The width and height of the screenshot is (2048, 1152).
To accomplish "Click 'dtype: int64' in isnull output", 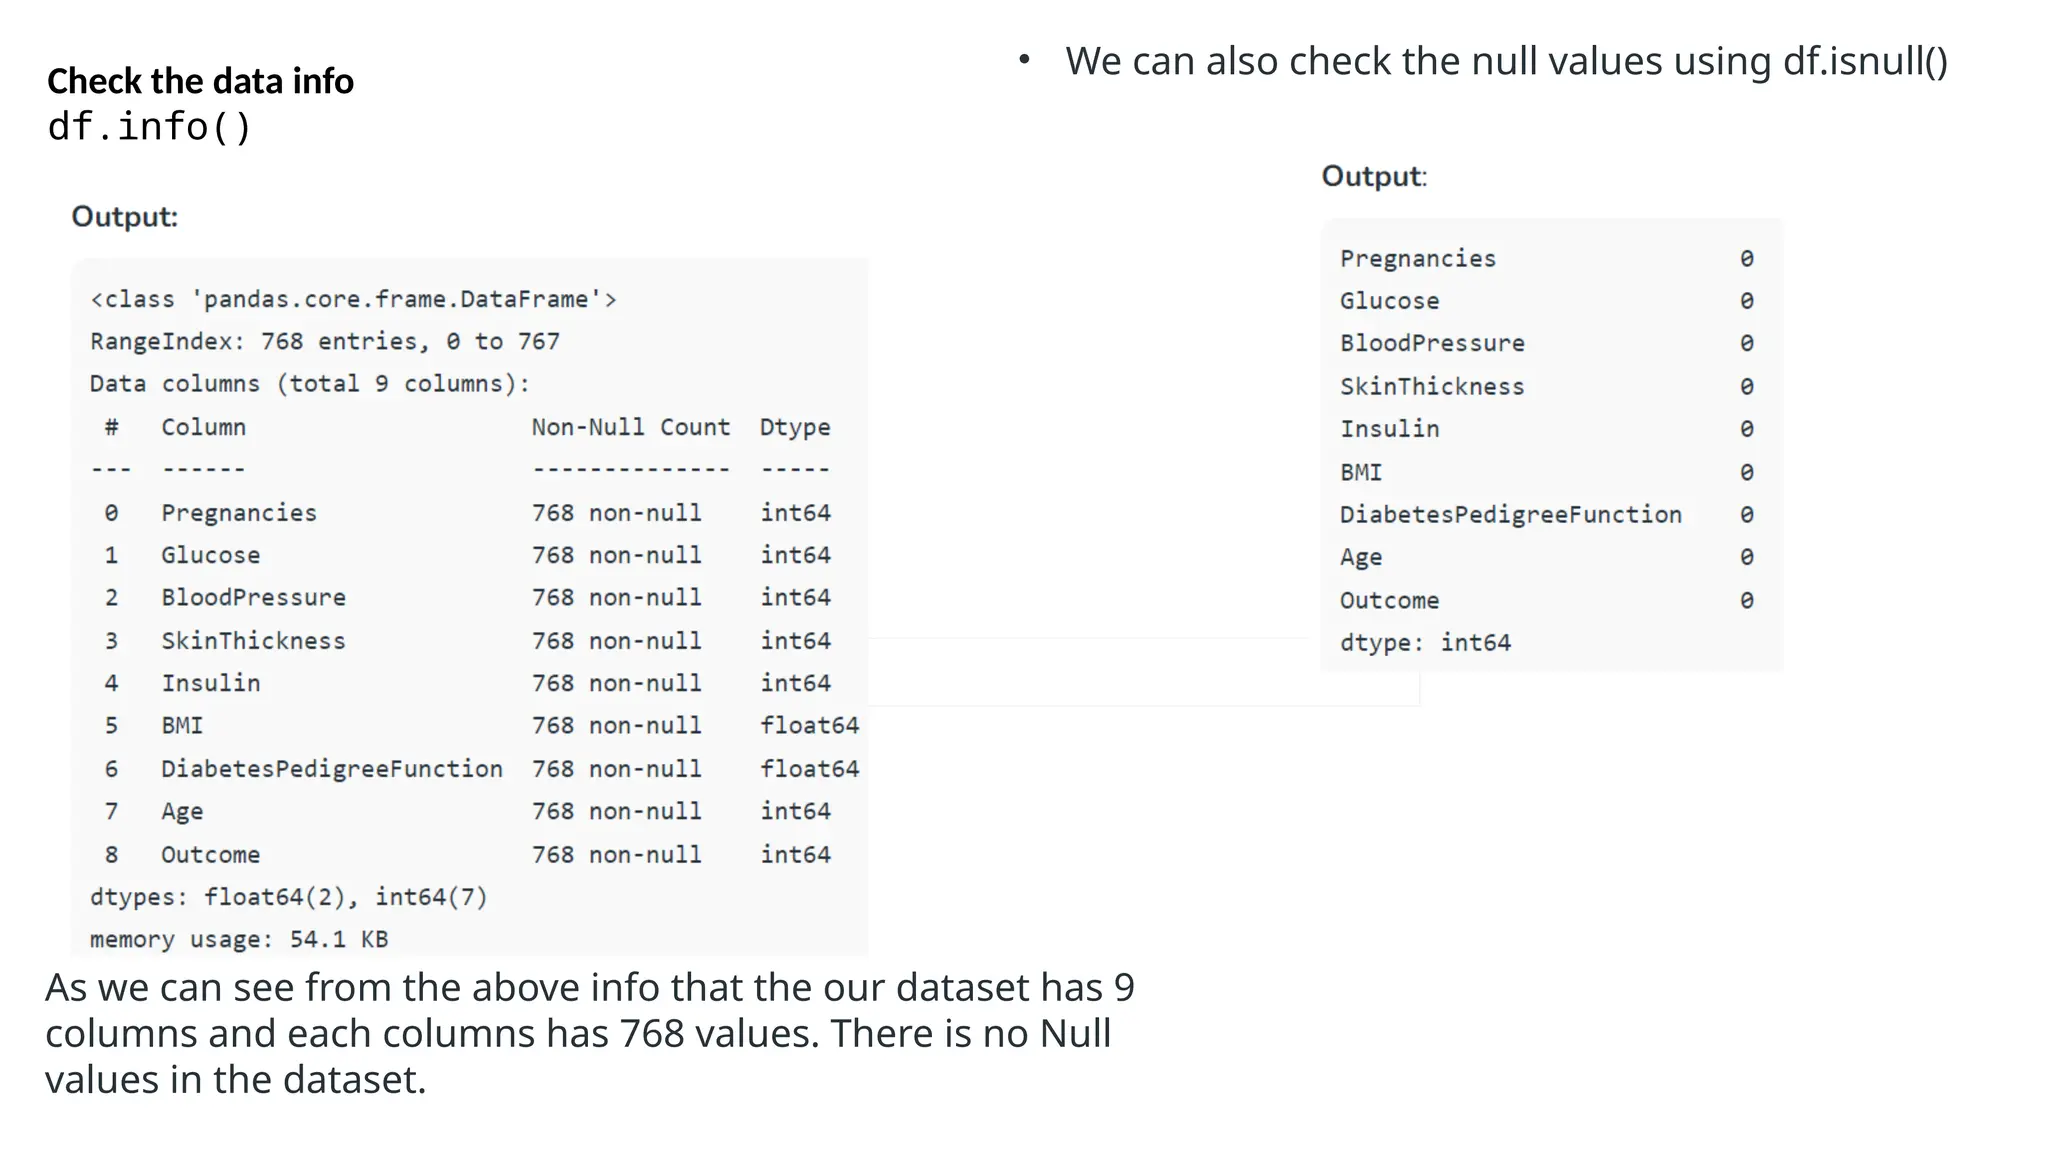I will pos(1425,643).
